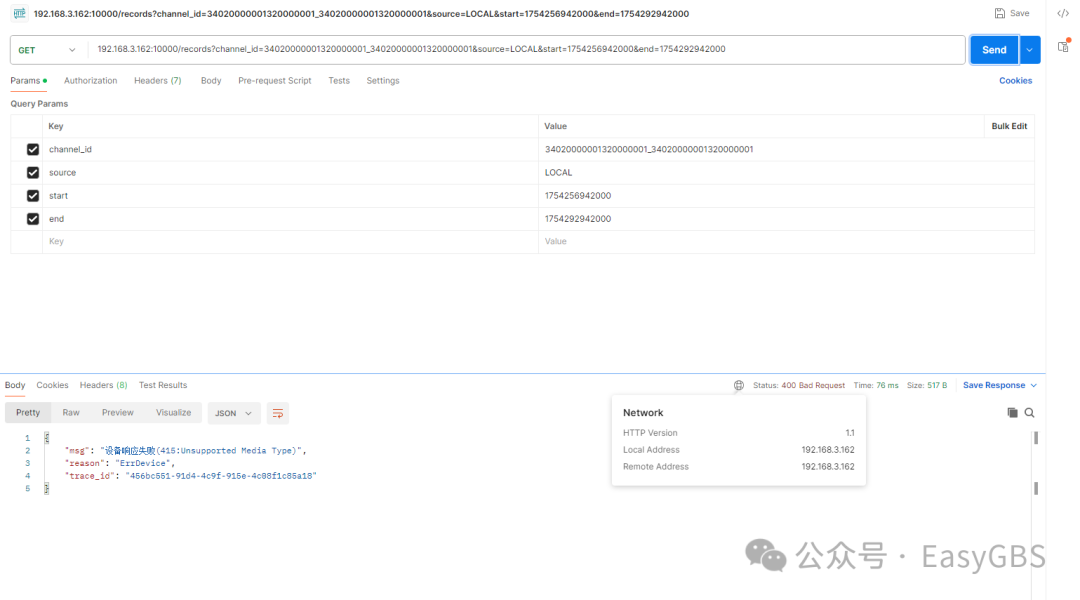
Task: Click the empty Key placeholder cell
Action: point(290,242)
